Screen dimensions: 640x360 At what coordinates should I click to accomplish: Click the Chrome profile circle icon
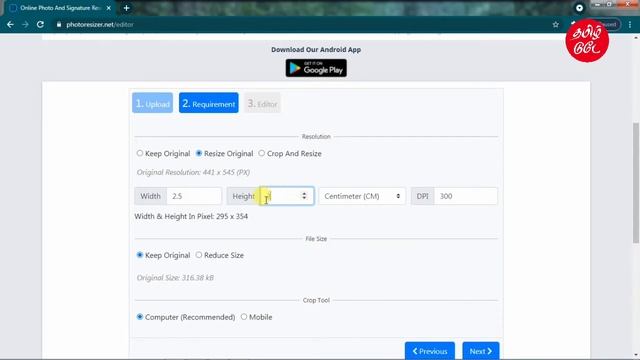click(579, 8)
